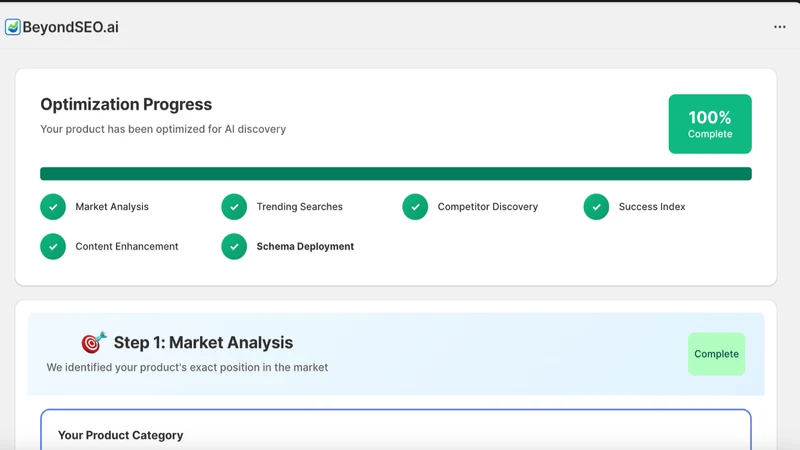Click the Content Enhancement green checkmark

coord(53,246)
